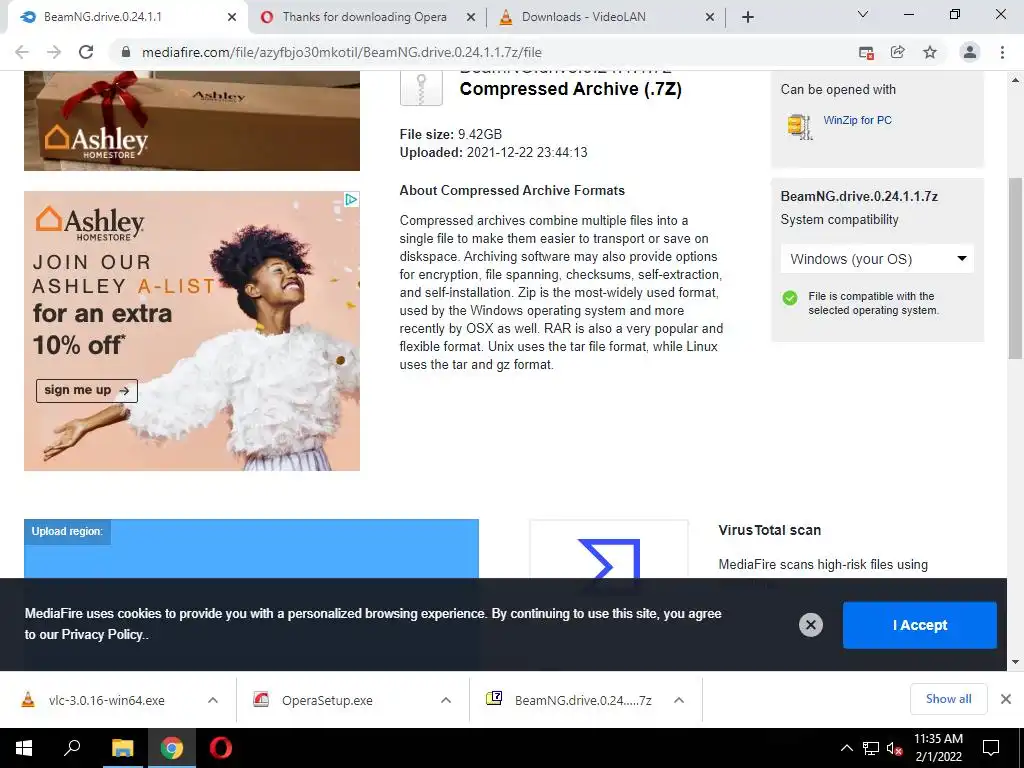Reload the MediaFire page
The width and height of the screenshot is (1024, 768).
tap(86, 52)
